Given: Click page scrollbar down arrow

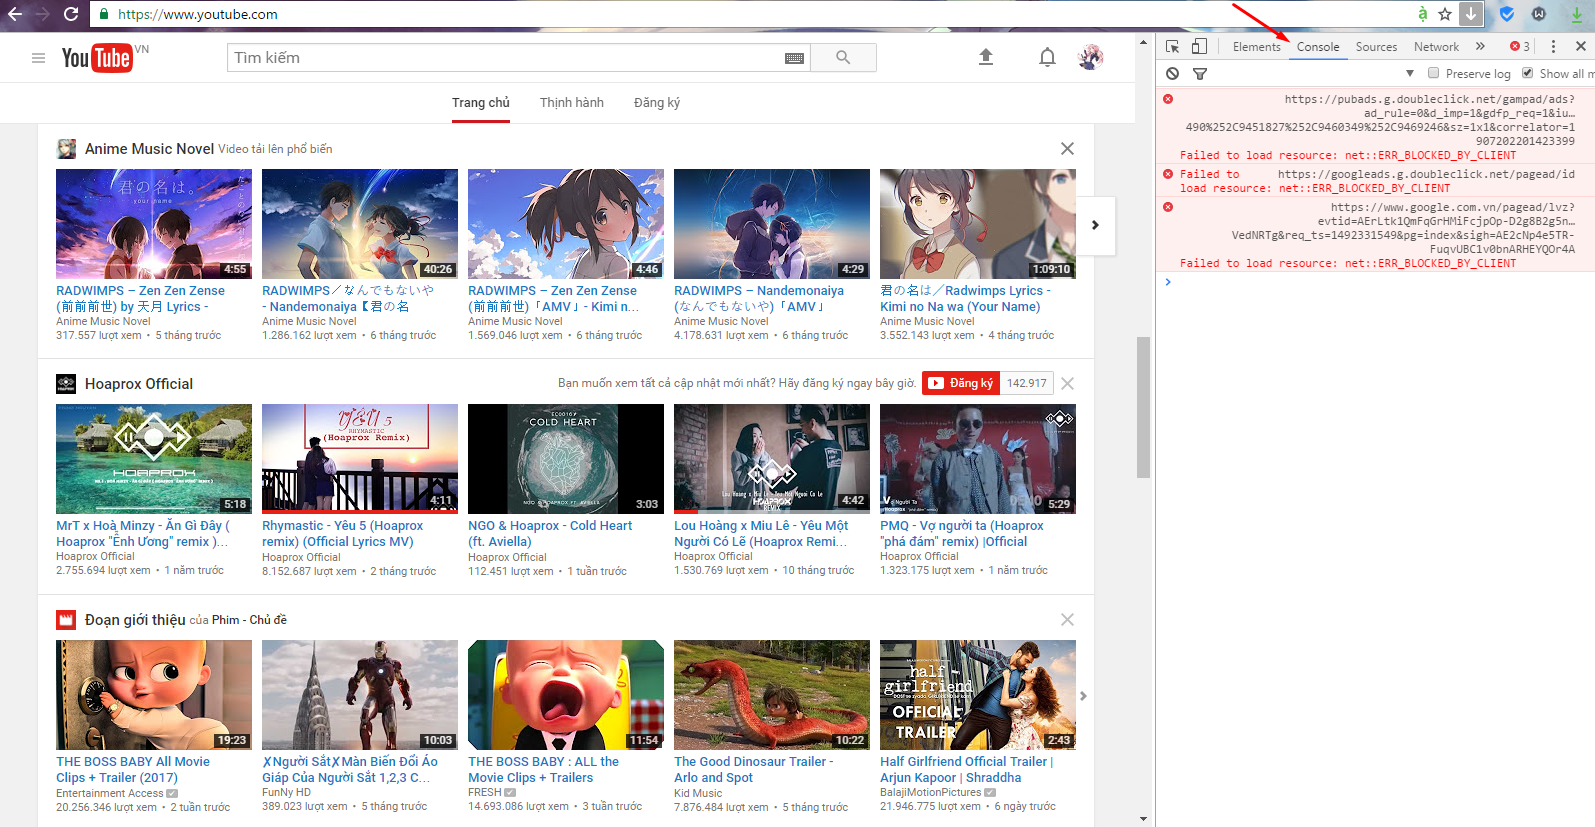Looking at the screenshot, I should 1144,818.
